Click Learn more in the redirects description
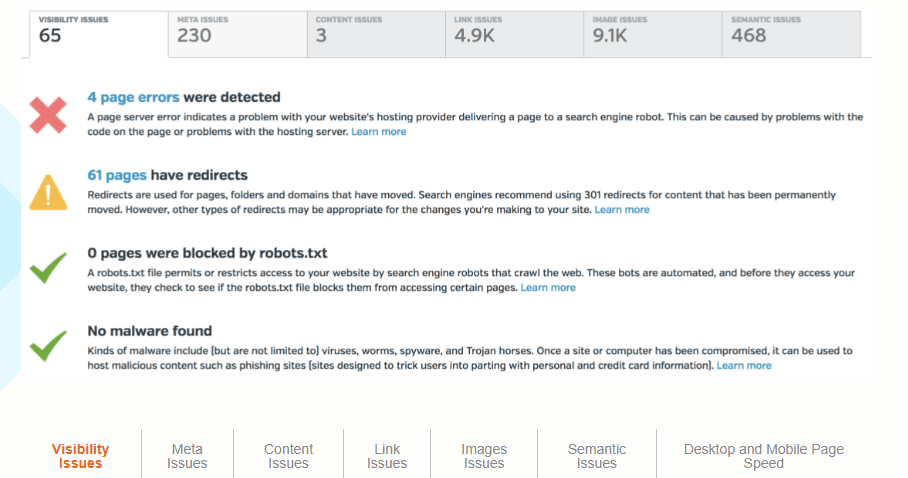The height and width of the screenshot is (478, 908). [x=622, y=210]
